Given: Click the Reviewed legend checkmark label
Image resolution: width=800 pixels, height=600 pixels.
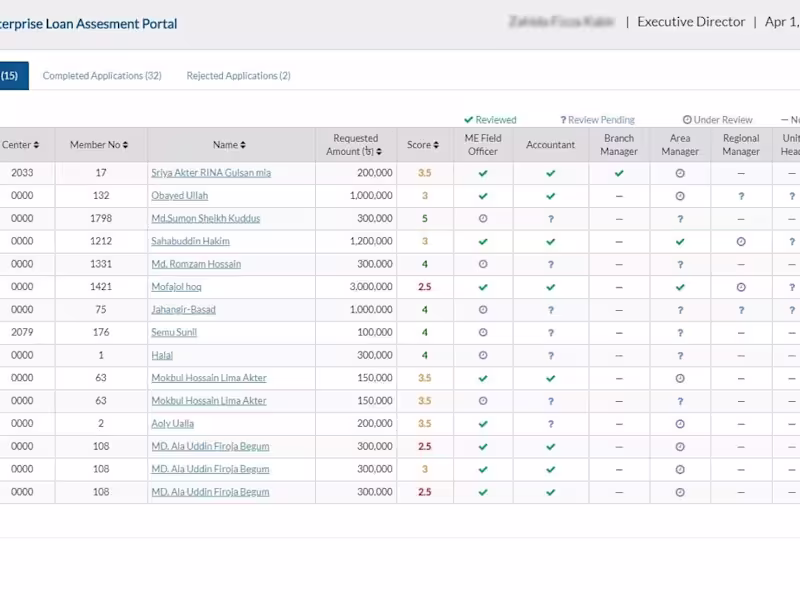Looking at the screenshot, I should pyautogui.click(x=490, y=120).
